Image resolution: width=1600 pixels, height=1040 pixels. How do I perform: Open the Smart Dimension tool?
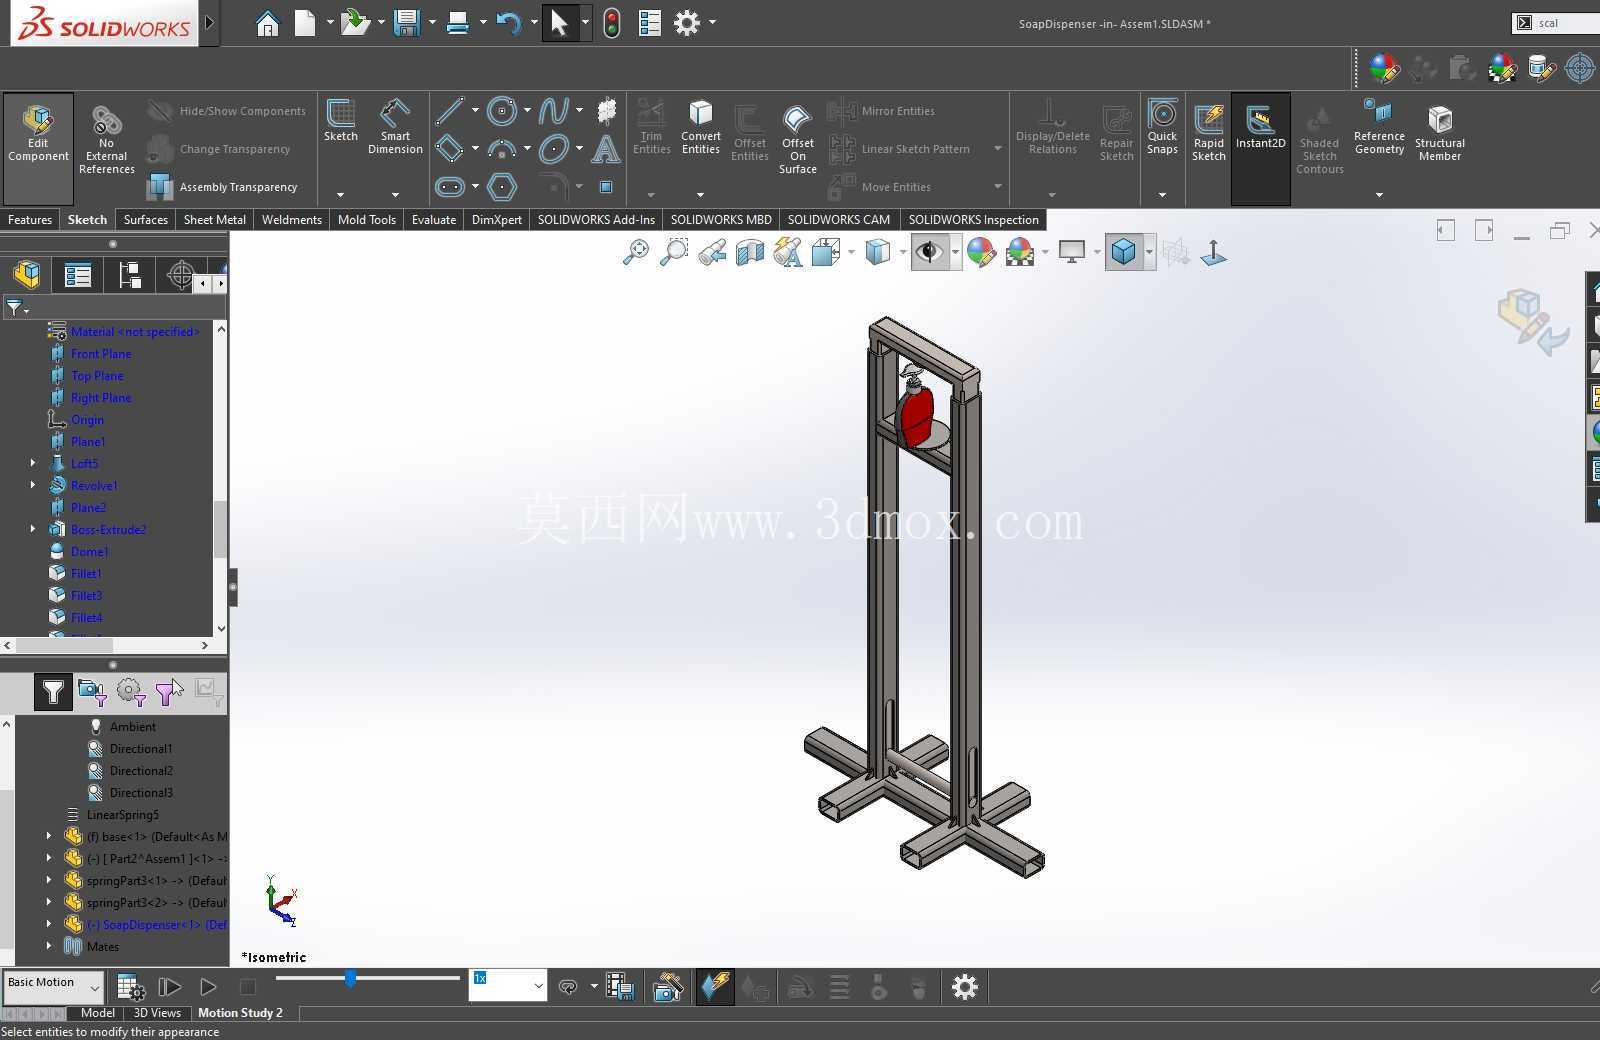click(395, 128)
